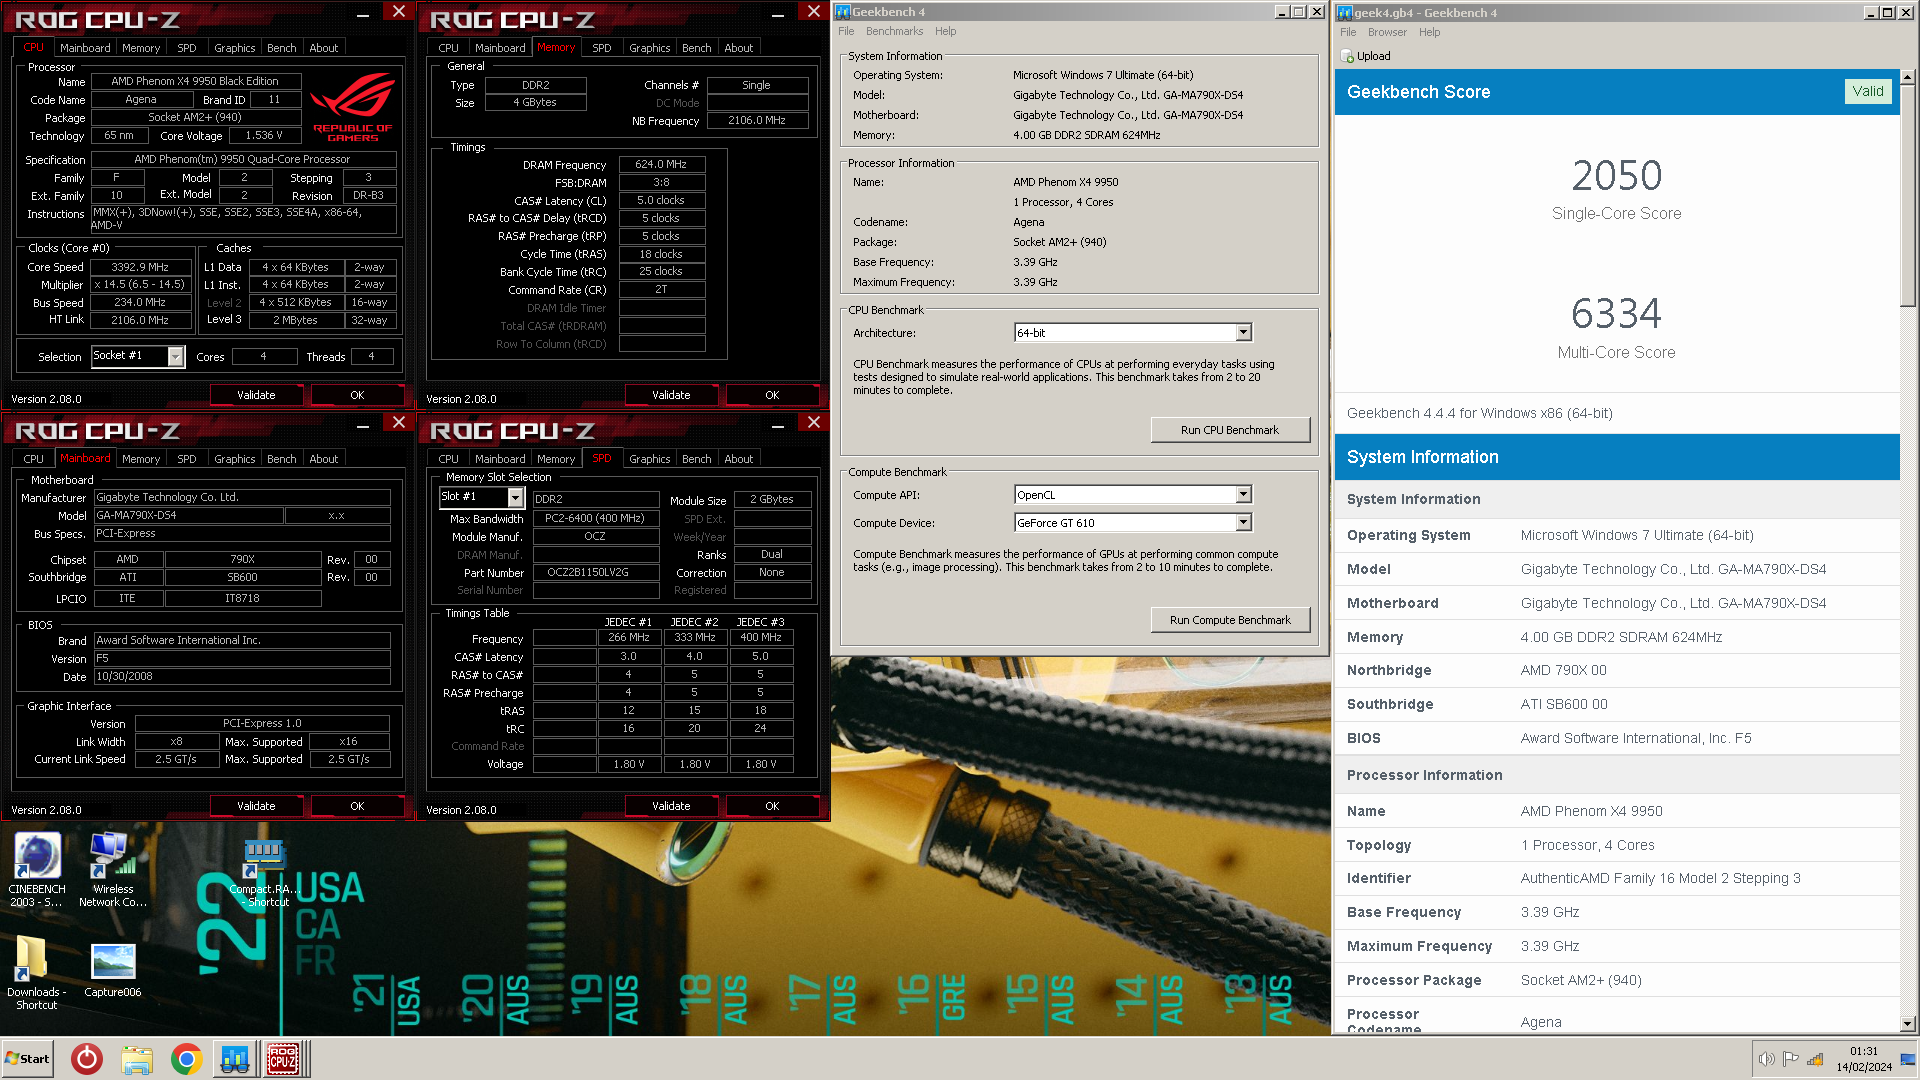Switch to Caches-showing CPU-Z window's Bench tab
This screenshot has height=1080, width=1920.
pos(281,48)
